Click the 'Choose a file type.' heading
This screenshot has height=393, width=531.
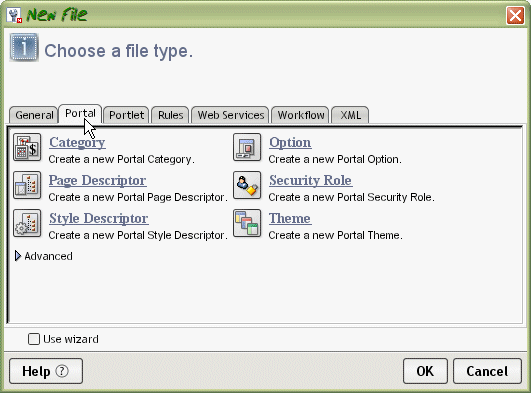[x=119, y=51]
